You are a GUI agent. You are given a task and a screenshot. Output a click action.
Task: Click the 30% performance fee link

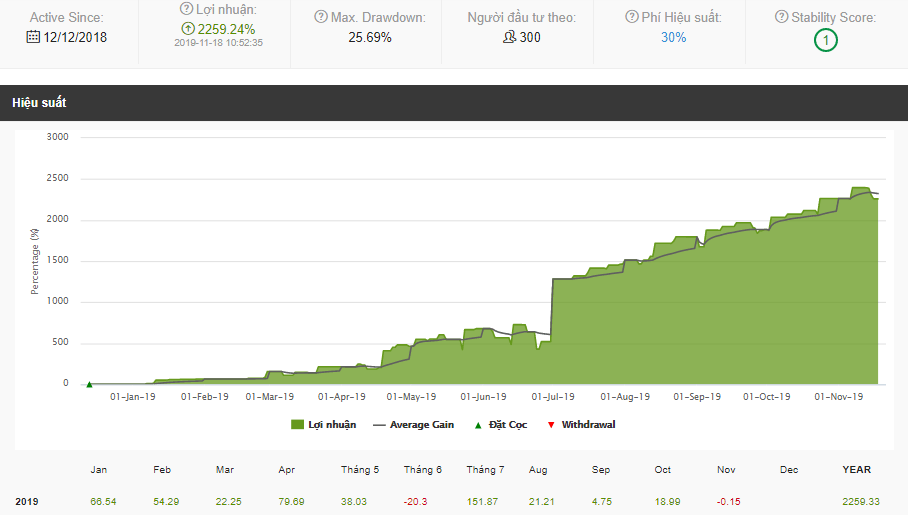(673, 37)
